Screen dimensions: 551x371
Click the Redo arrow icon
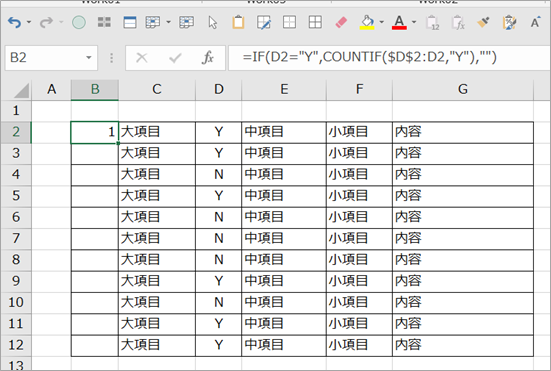coord(46,23)
